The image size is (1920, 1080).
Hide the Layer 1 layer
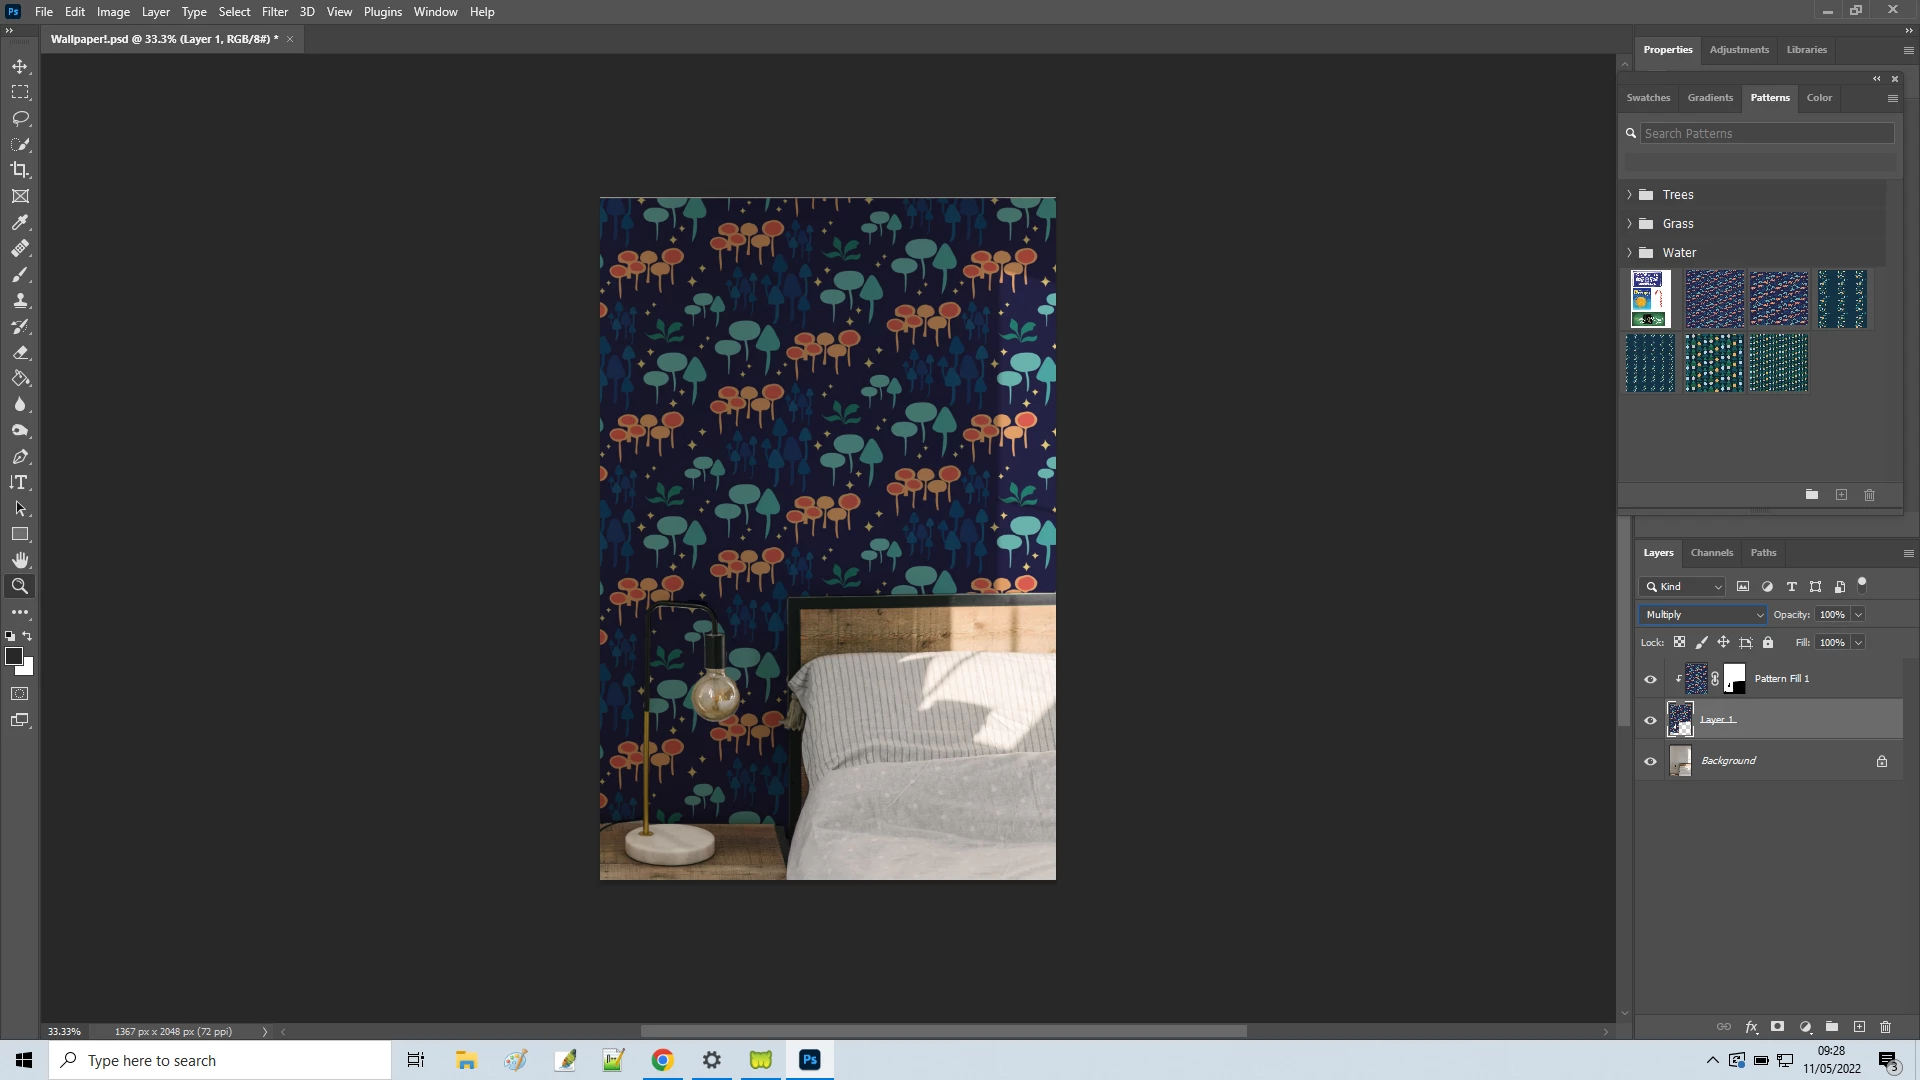coord(1650,720)
